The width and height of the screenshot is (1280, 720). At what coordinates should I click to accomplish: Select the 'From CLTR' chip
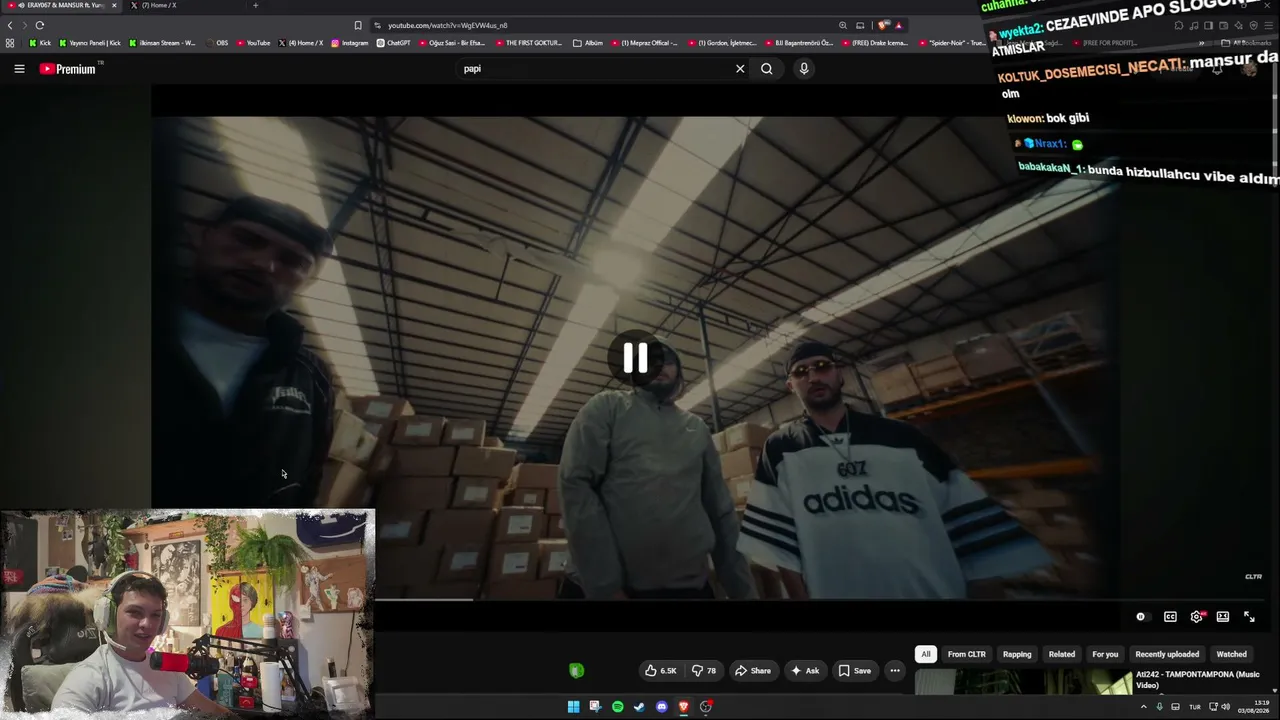pos(966,654)
